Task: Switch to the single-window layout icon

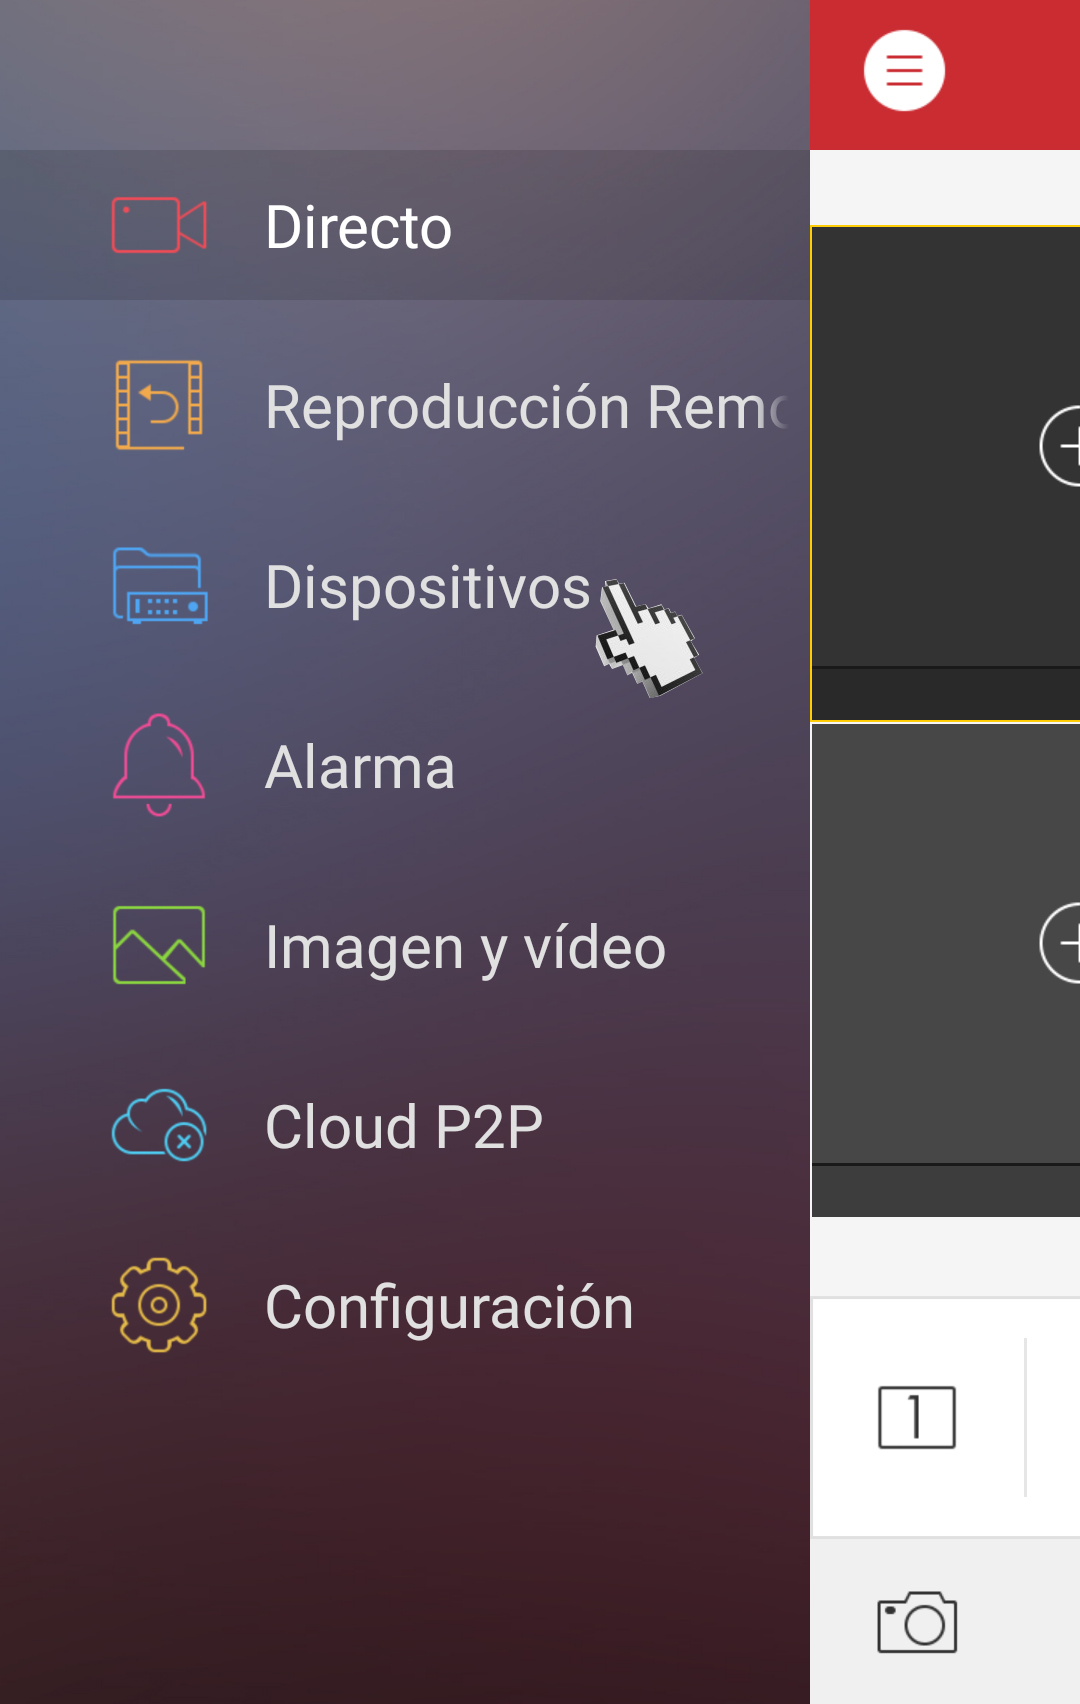Action: [917, 1417]
